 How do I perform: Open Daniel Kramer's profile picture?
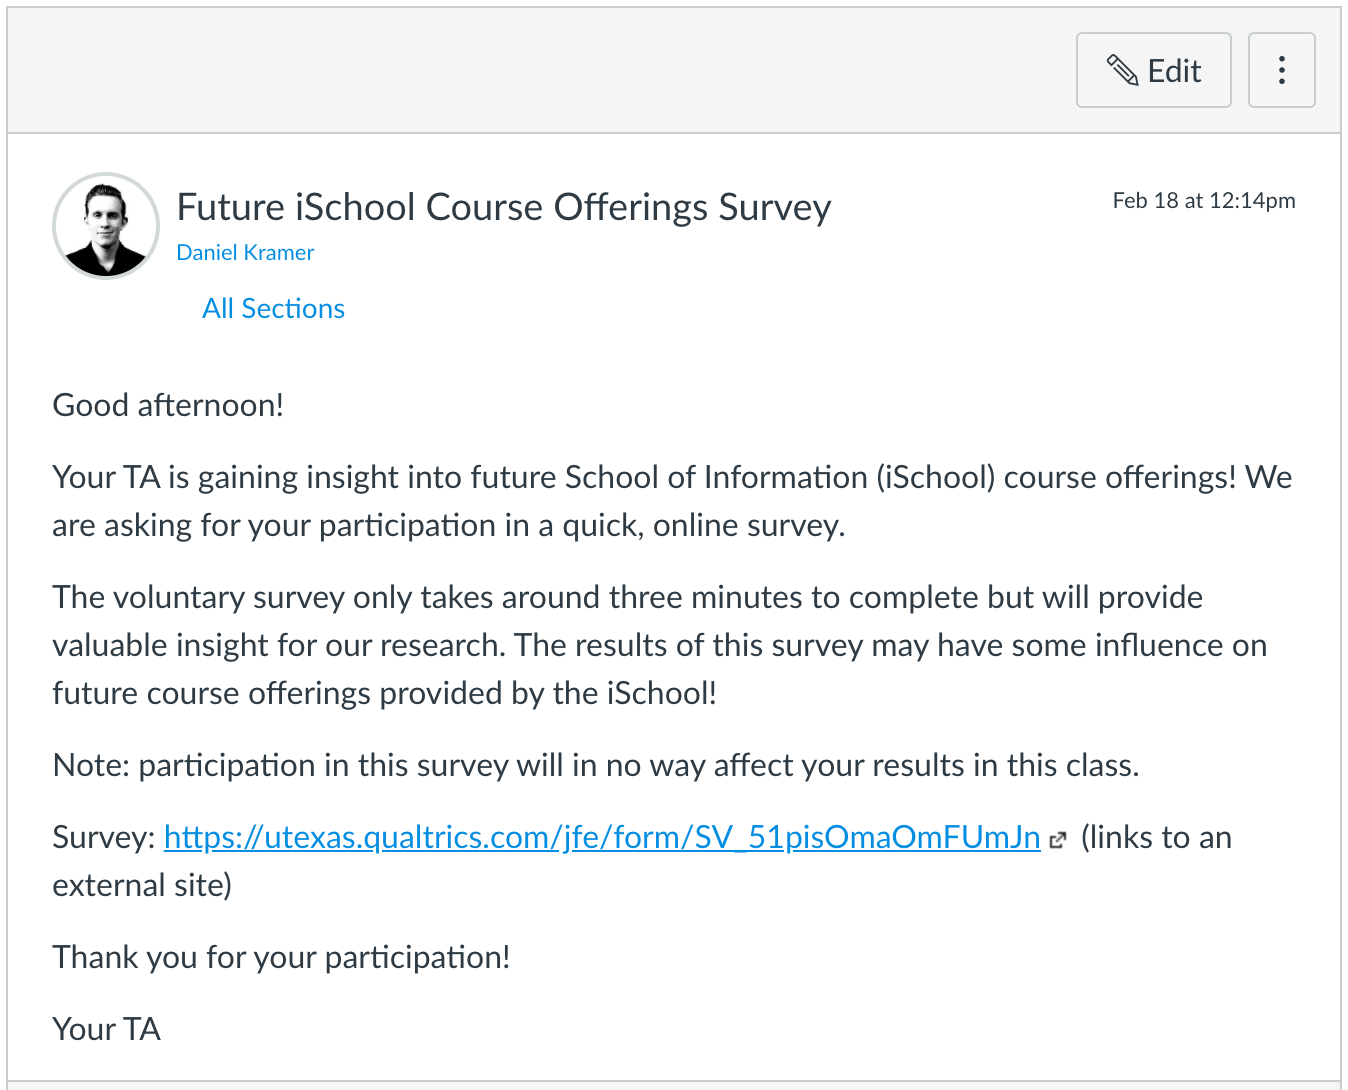pos(106,225)
